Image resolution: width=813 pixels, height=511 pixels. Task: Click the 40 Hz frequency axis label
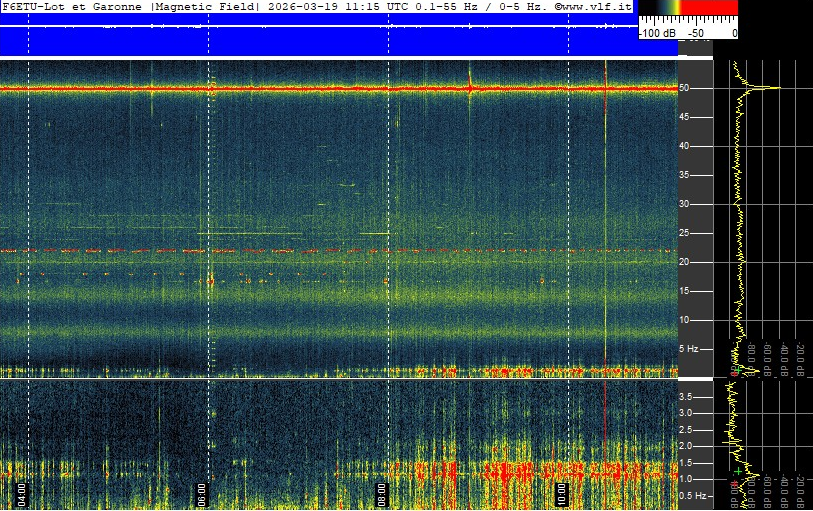click(685, 146)
